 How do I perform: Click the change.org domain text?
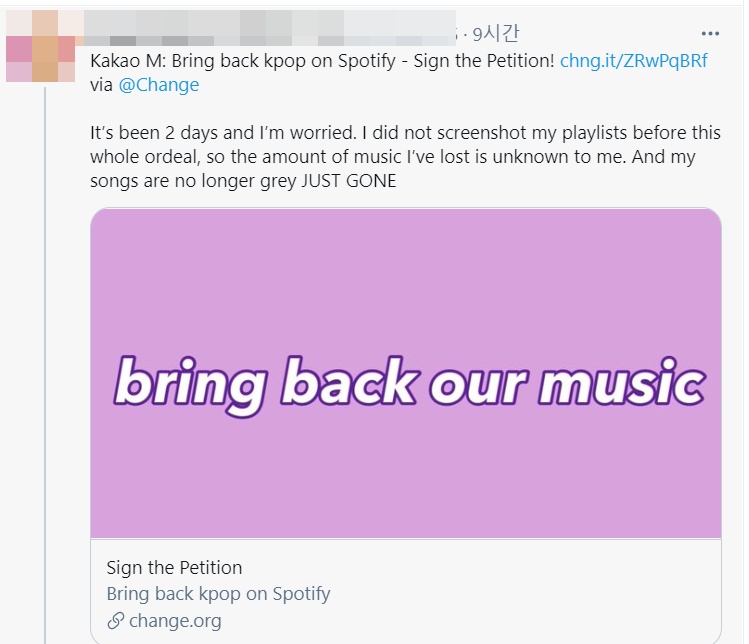click(175, 621)
